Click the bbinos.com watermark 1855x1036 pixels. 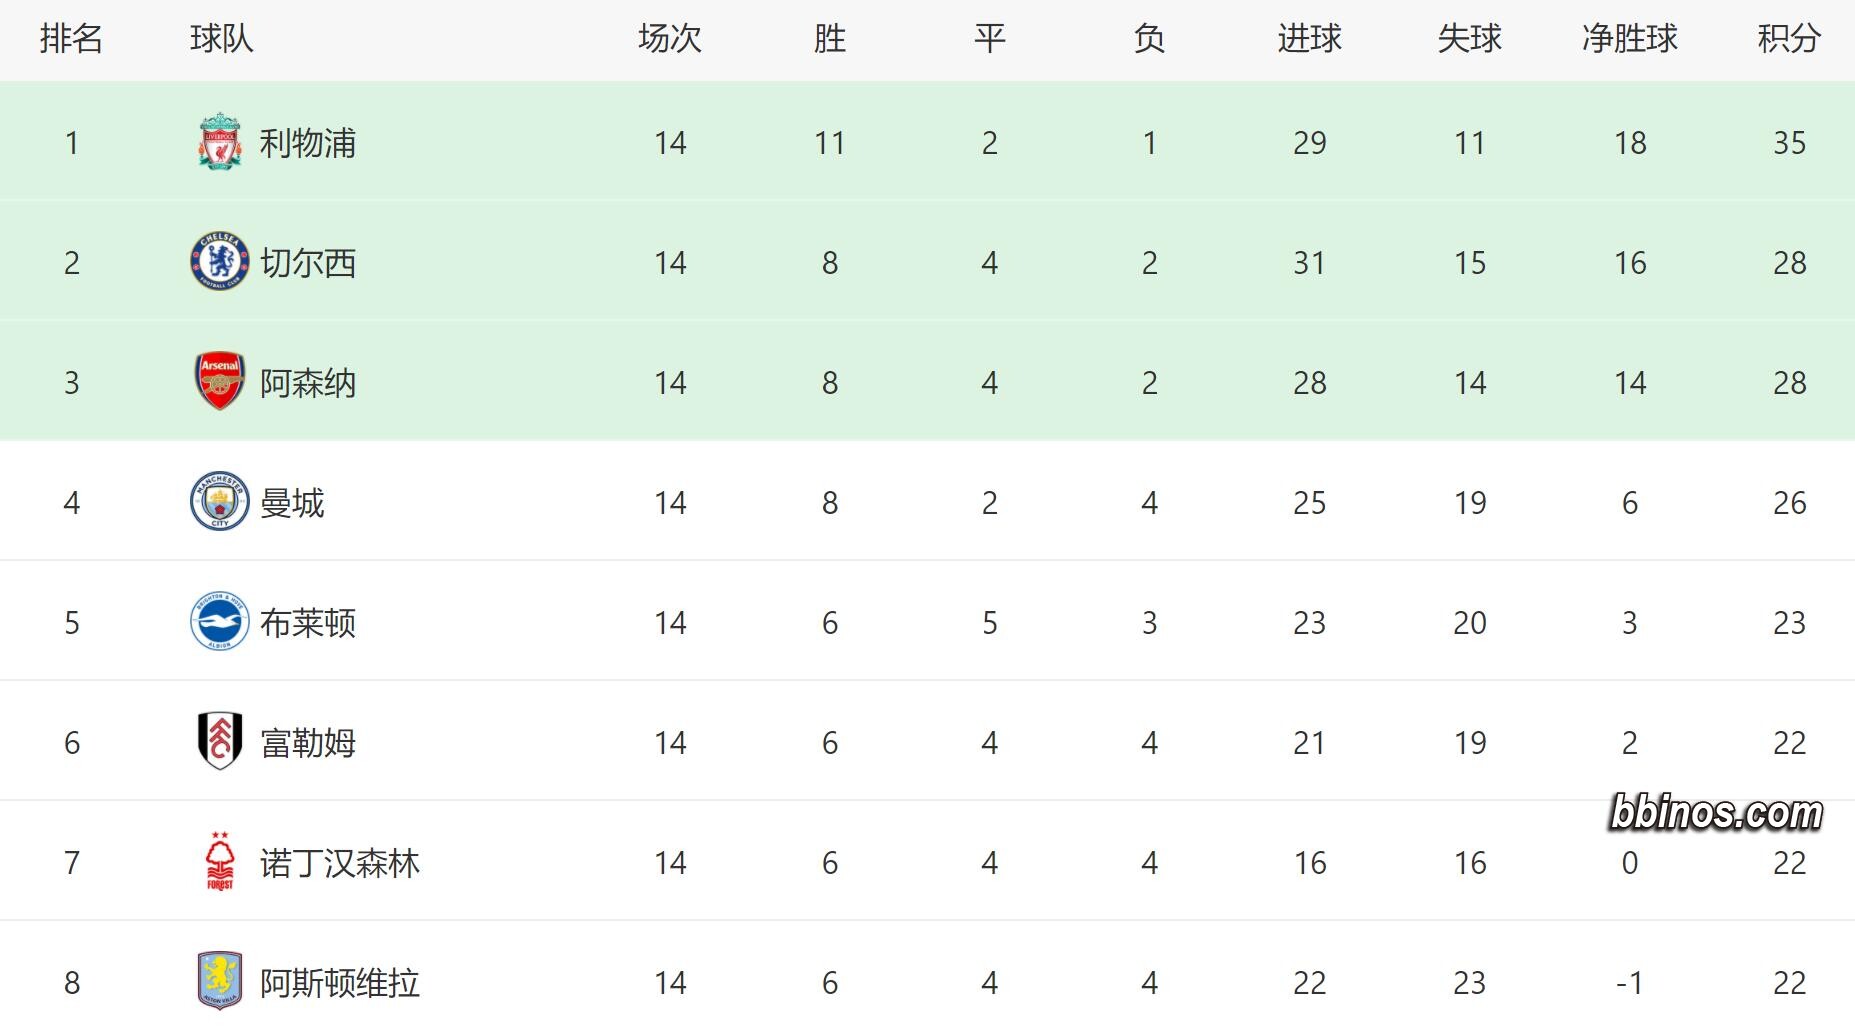point(1716,813)
